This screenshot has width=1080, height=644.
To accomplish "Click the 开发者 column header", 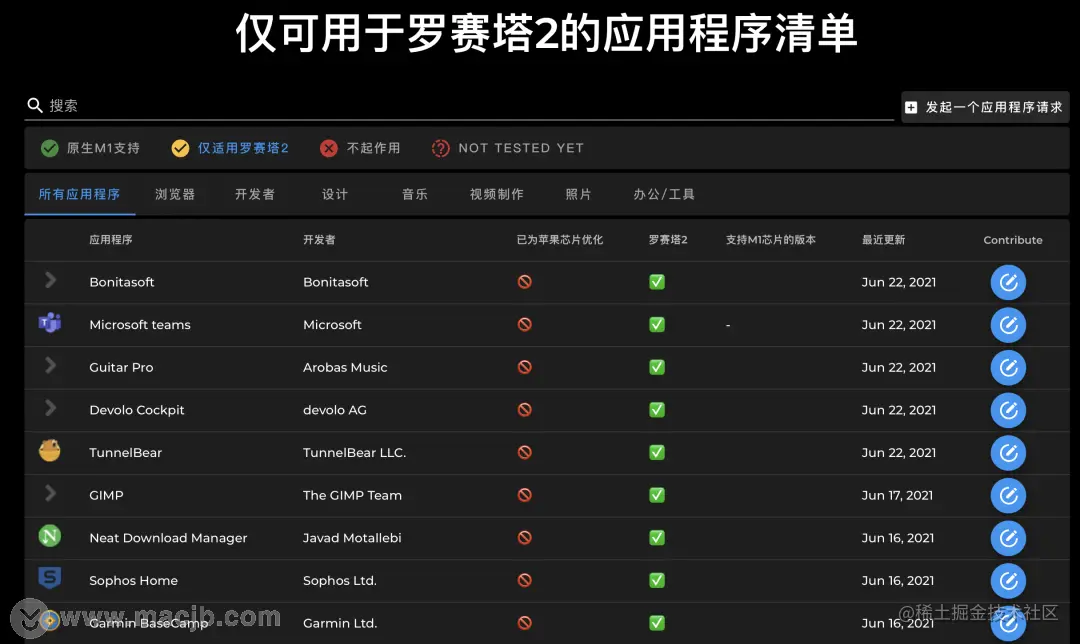I will point(319,240).
